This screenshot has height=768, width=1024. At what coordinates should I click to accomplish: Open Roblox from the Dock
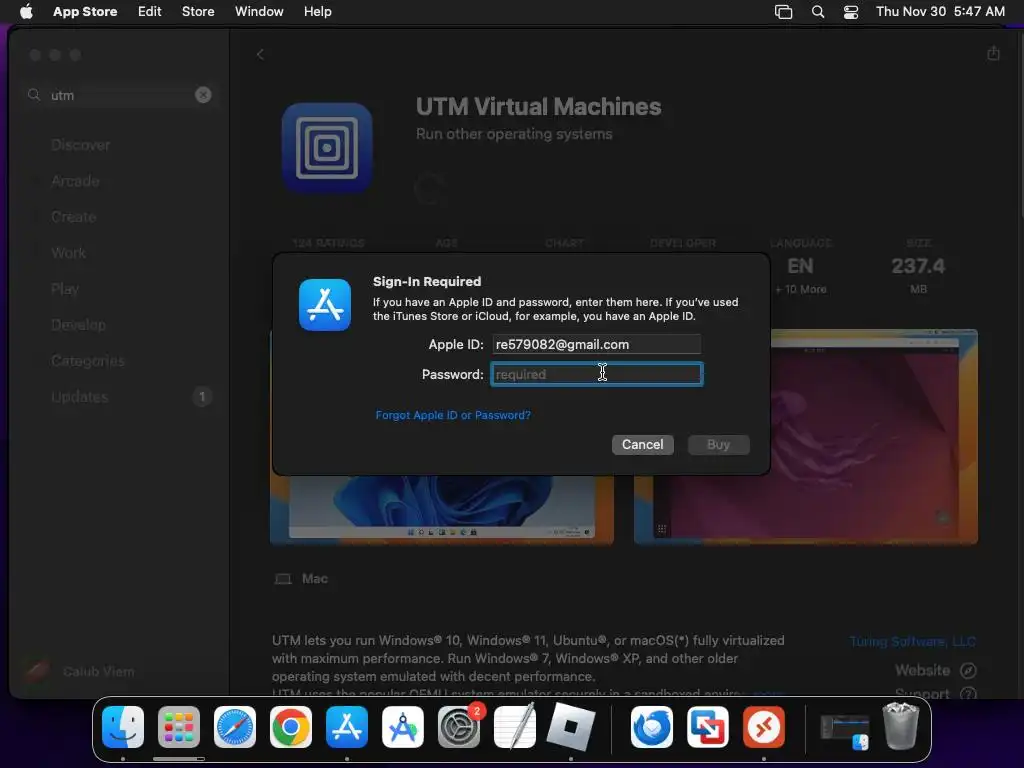point(571,727)
